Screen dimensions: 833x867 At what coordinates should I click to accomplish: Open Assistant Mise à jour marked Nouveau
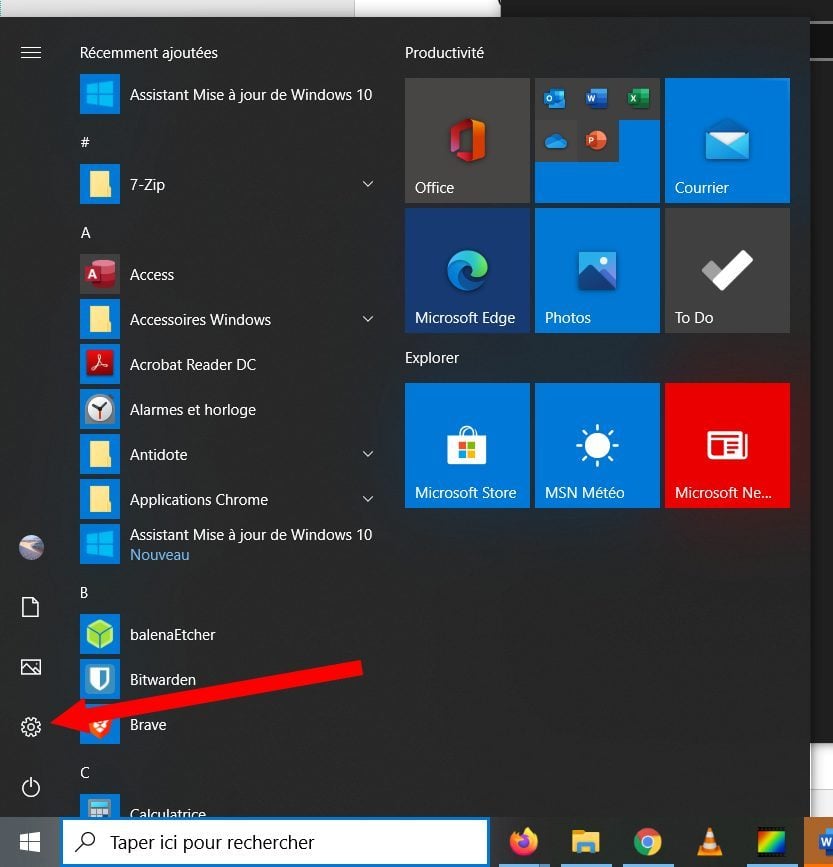(x=228, y=544)
